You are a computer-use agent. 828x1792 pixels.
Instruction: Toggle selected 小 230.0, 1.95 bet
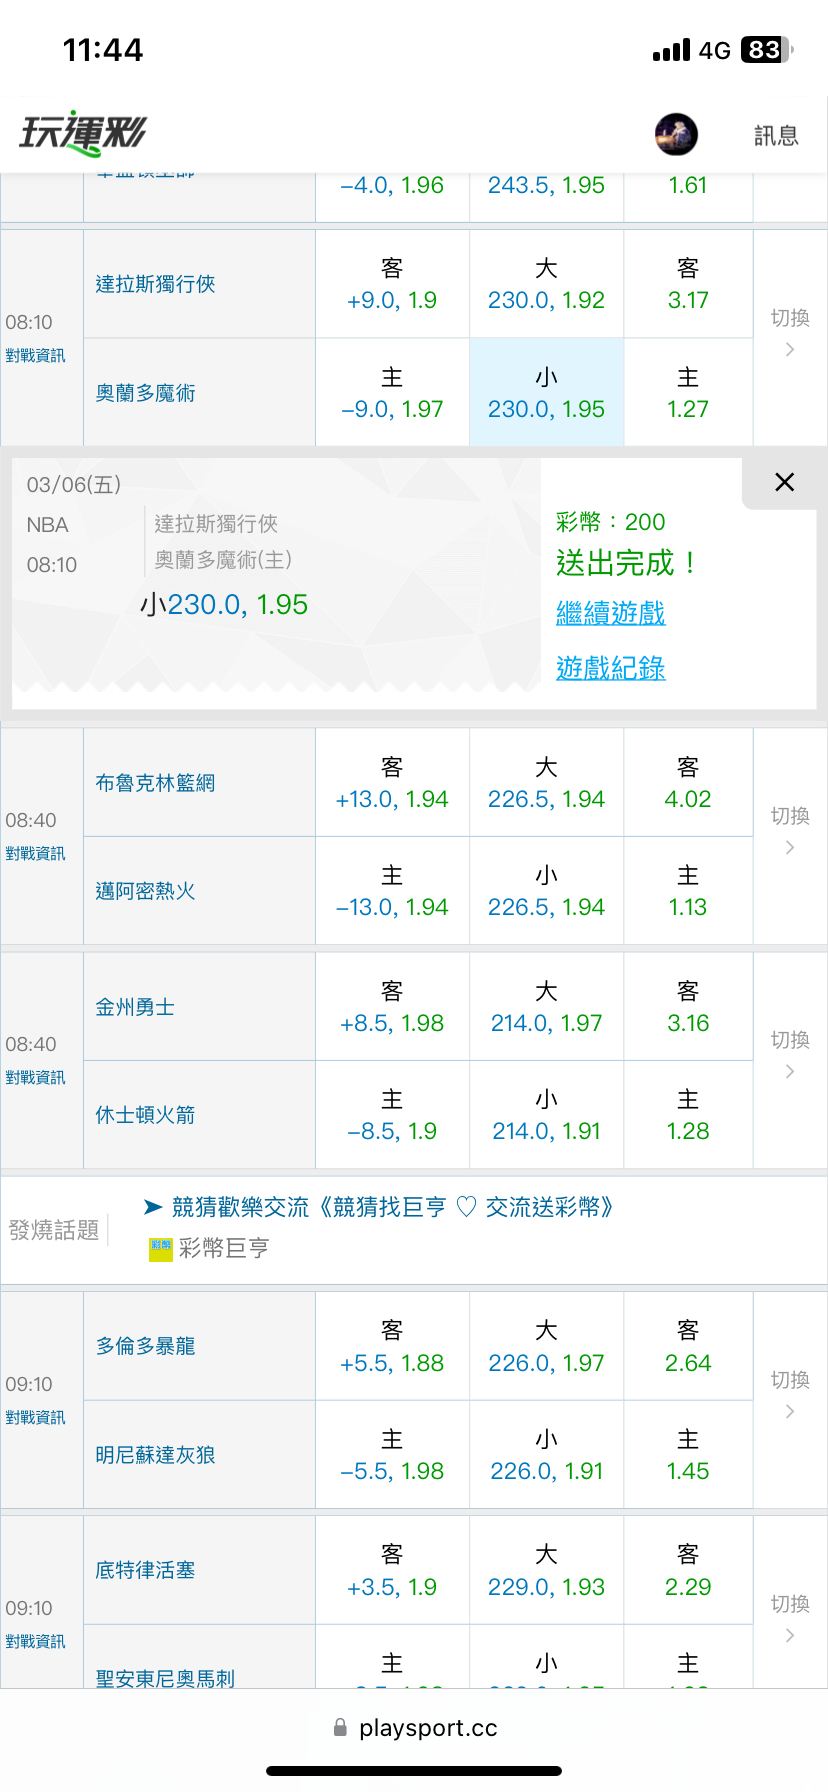(547, 392)
